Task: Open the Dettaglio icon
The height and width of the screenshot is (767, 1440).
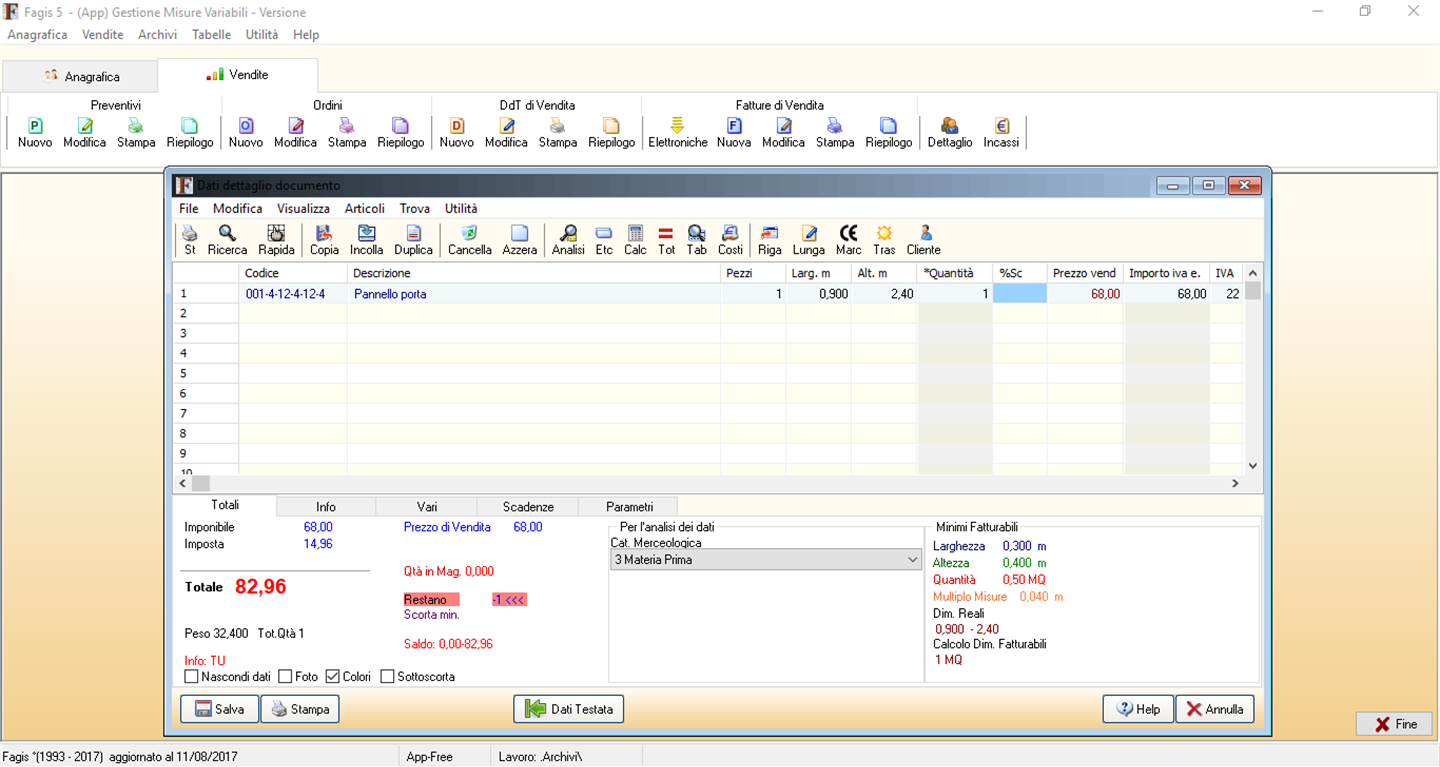Action: coord(950,133)
